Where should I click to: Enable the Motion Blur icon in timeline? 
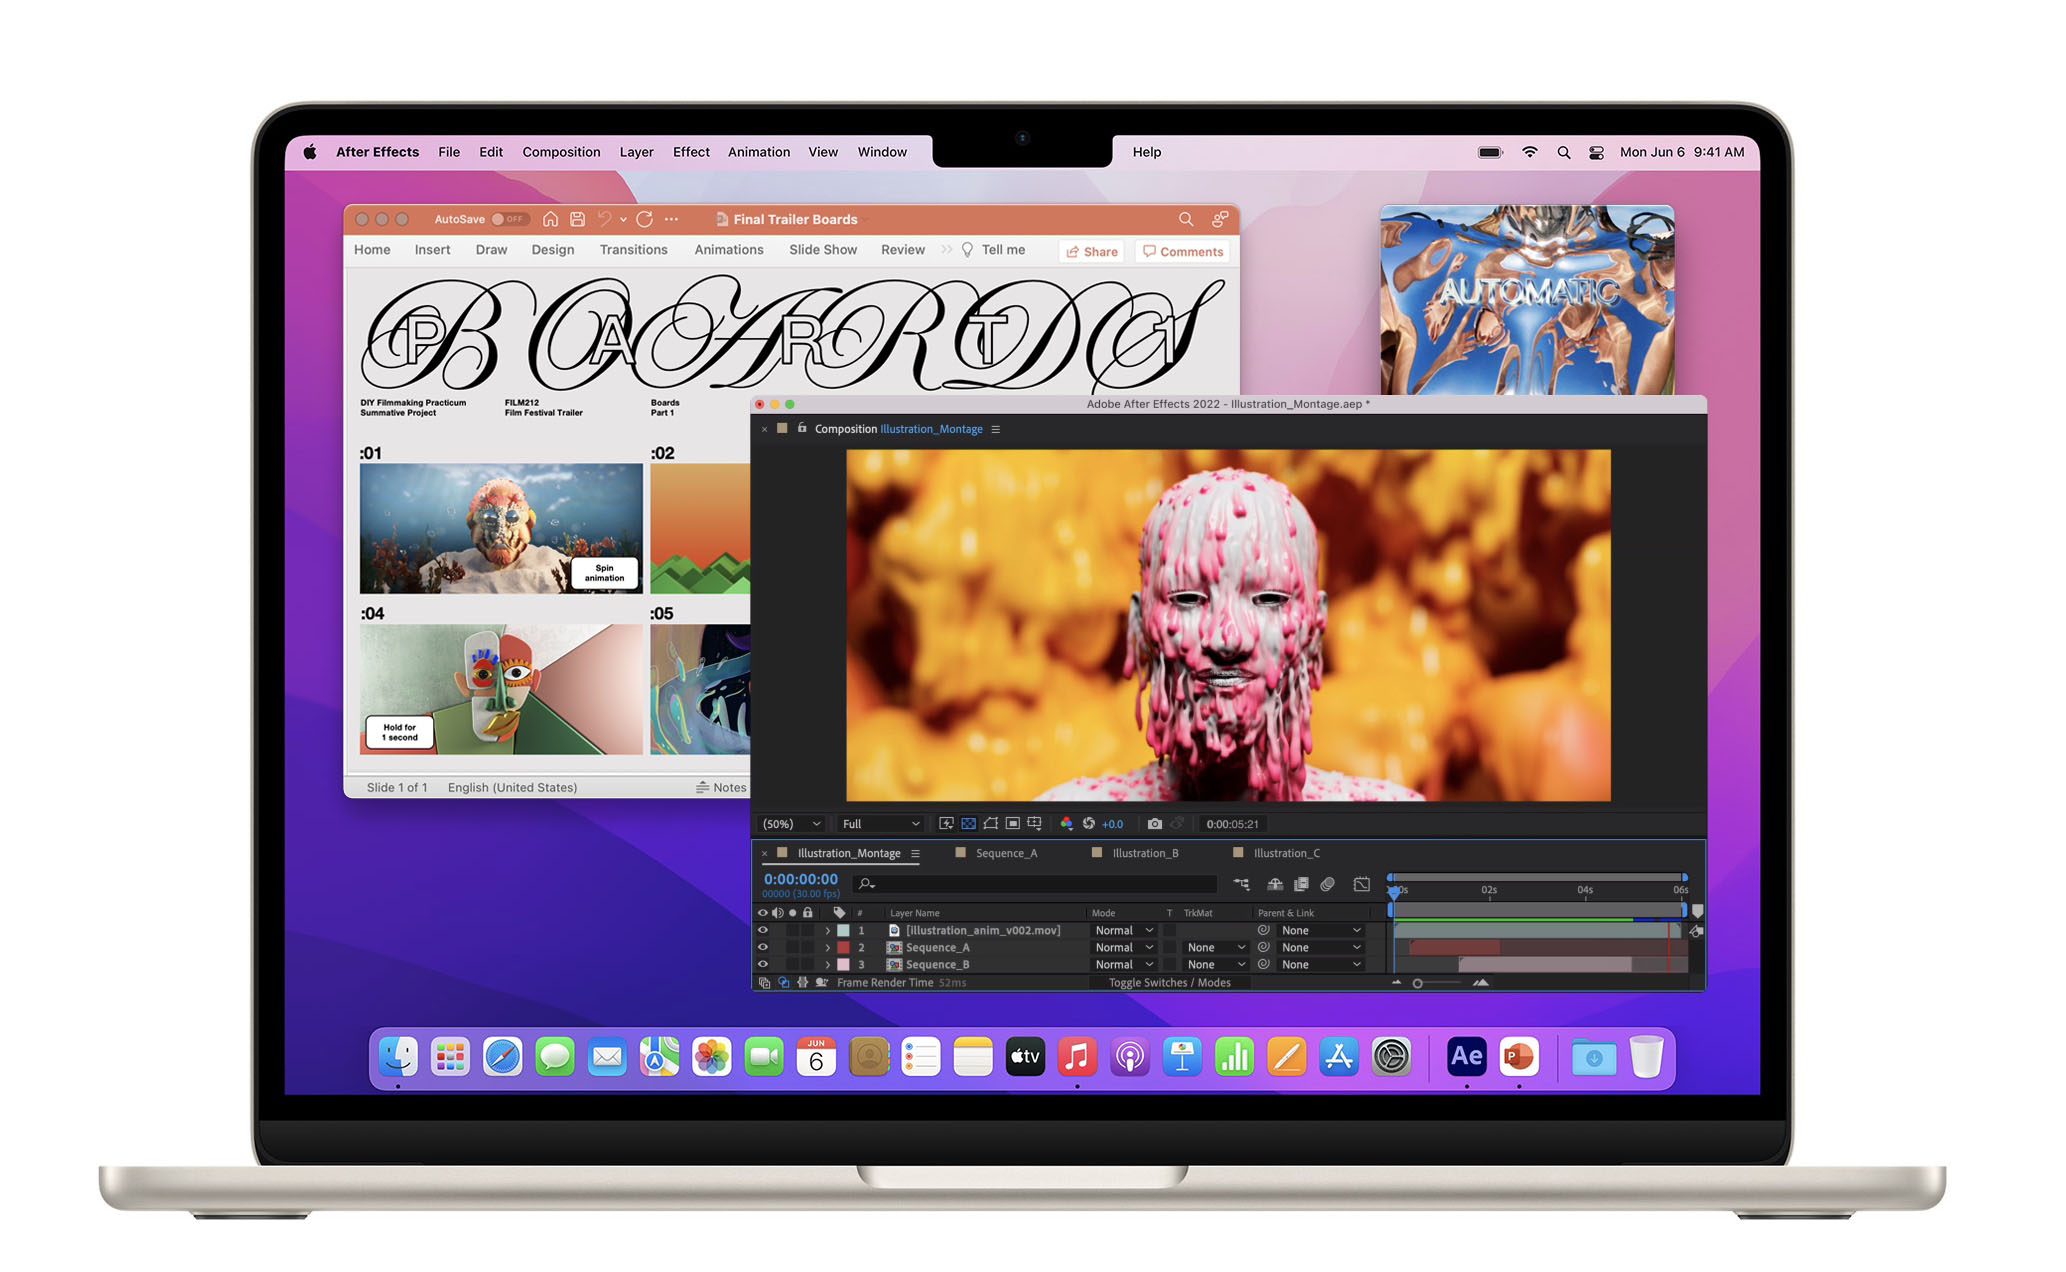click(x=1328, y=884)
